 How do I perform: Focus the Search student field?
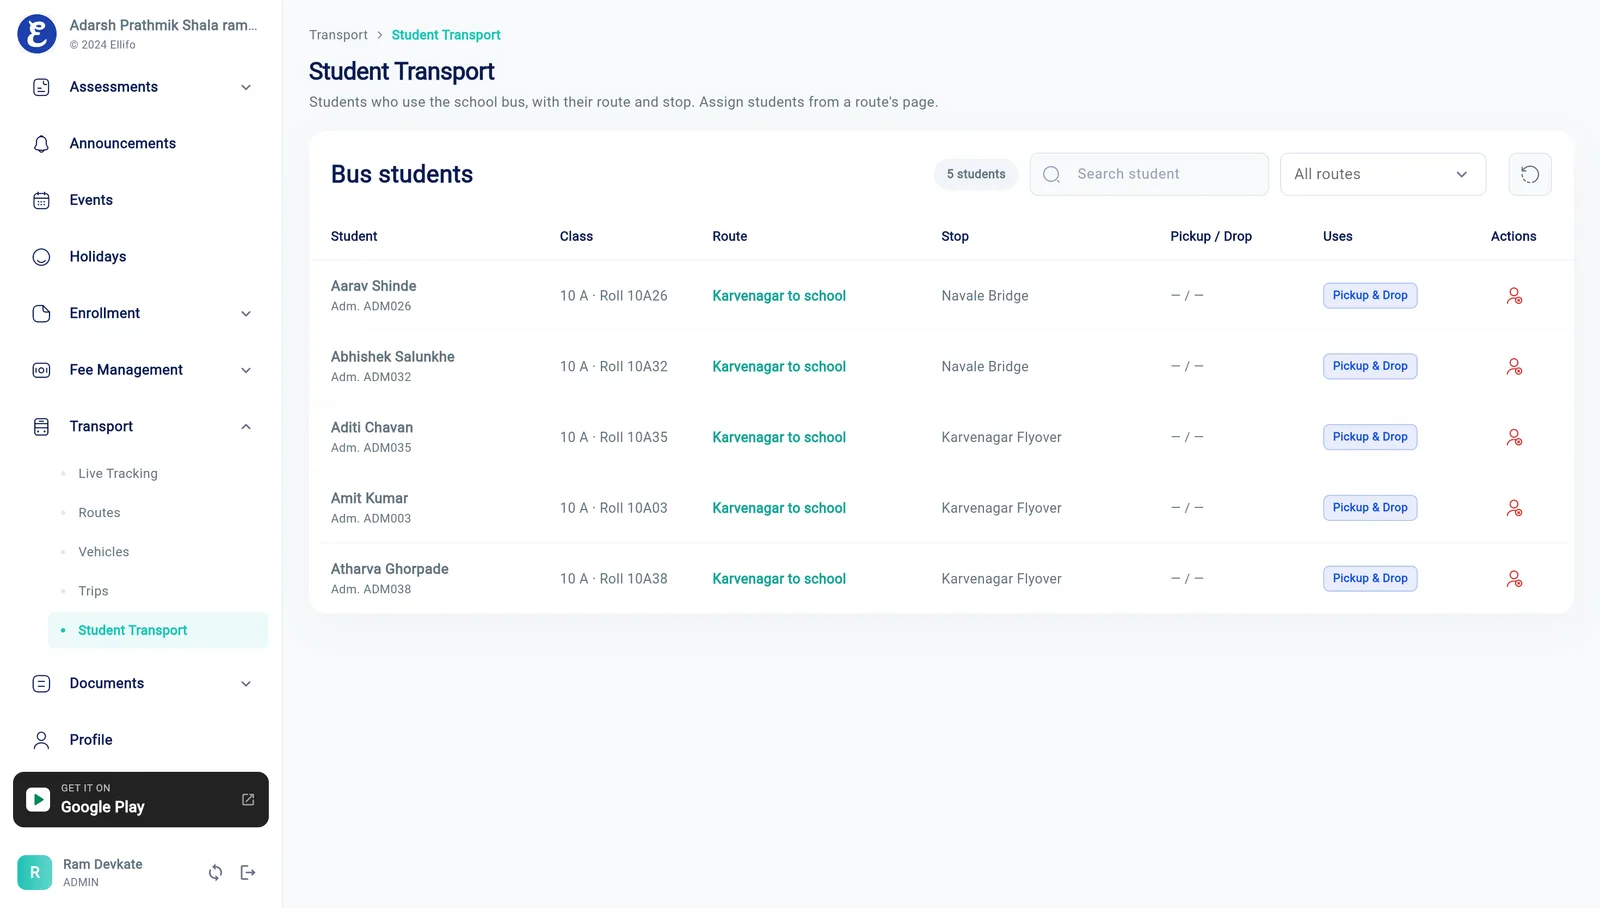point(1149,174)
